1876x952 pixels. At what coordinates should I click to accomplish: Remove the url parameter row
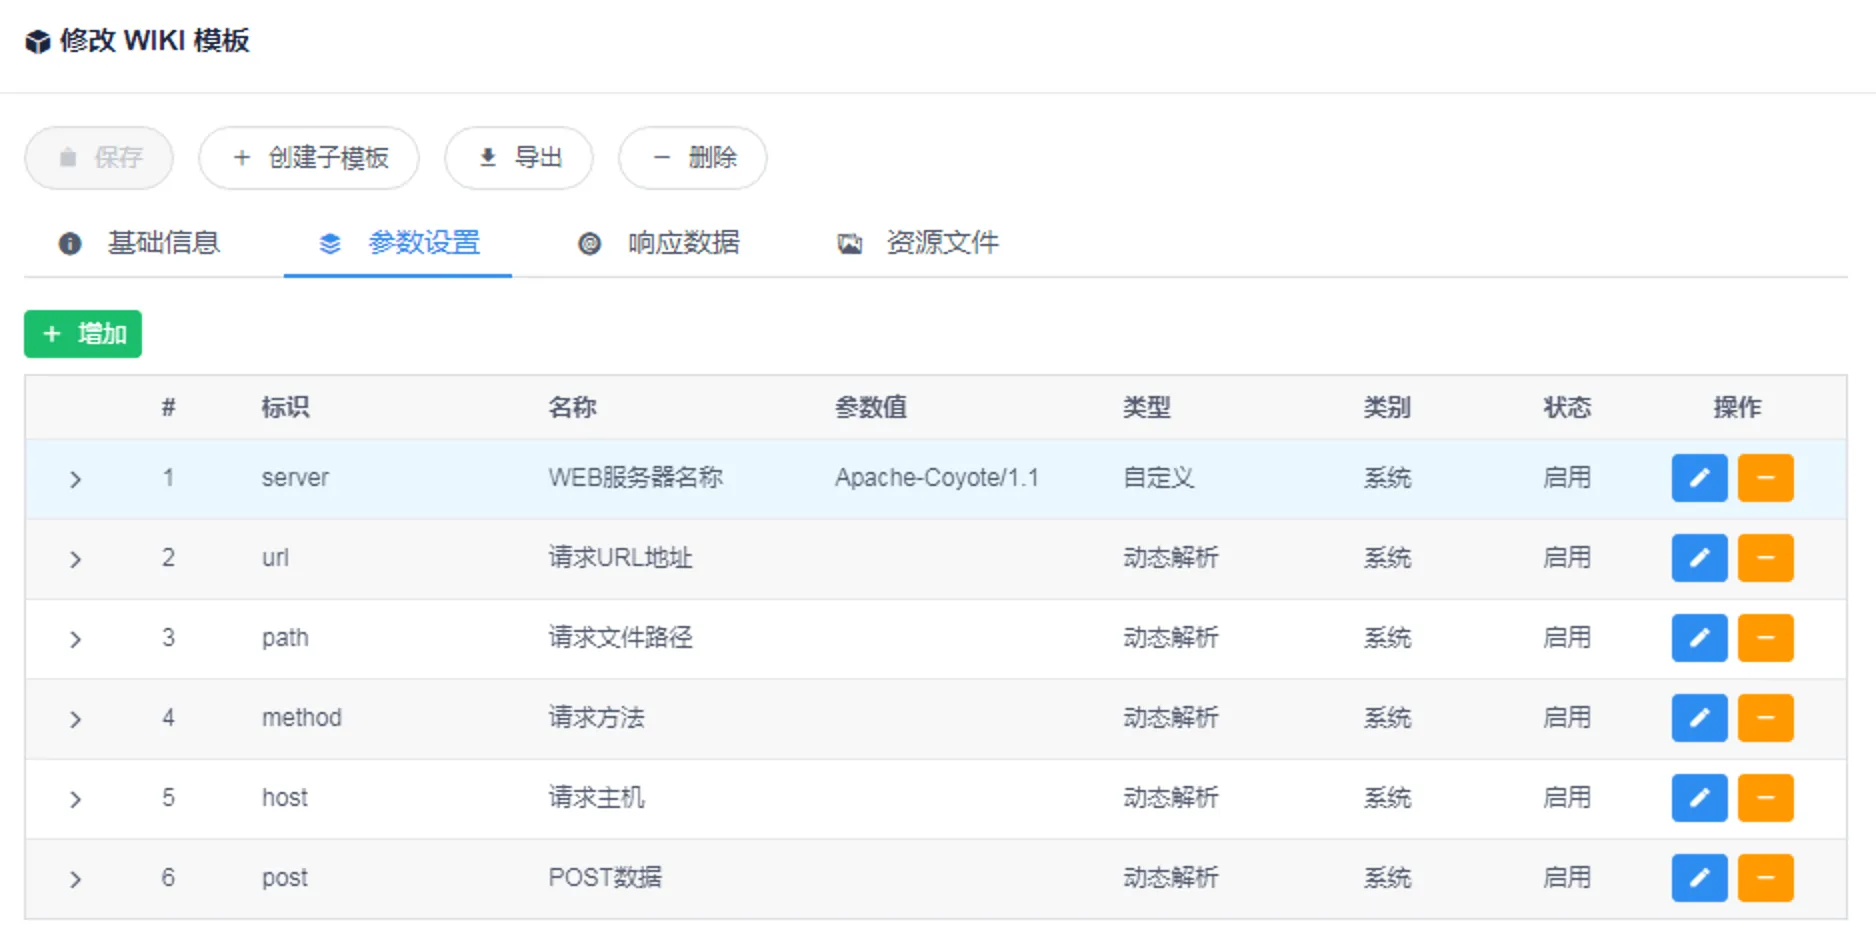click(1765, 558)
